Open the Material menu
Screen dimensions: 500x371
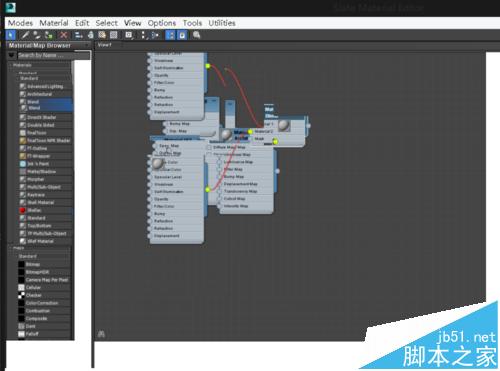tap(54, 23)
